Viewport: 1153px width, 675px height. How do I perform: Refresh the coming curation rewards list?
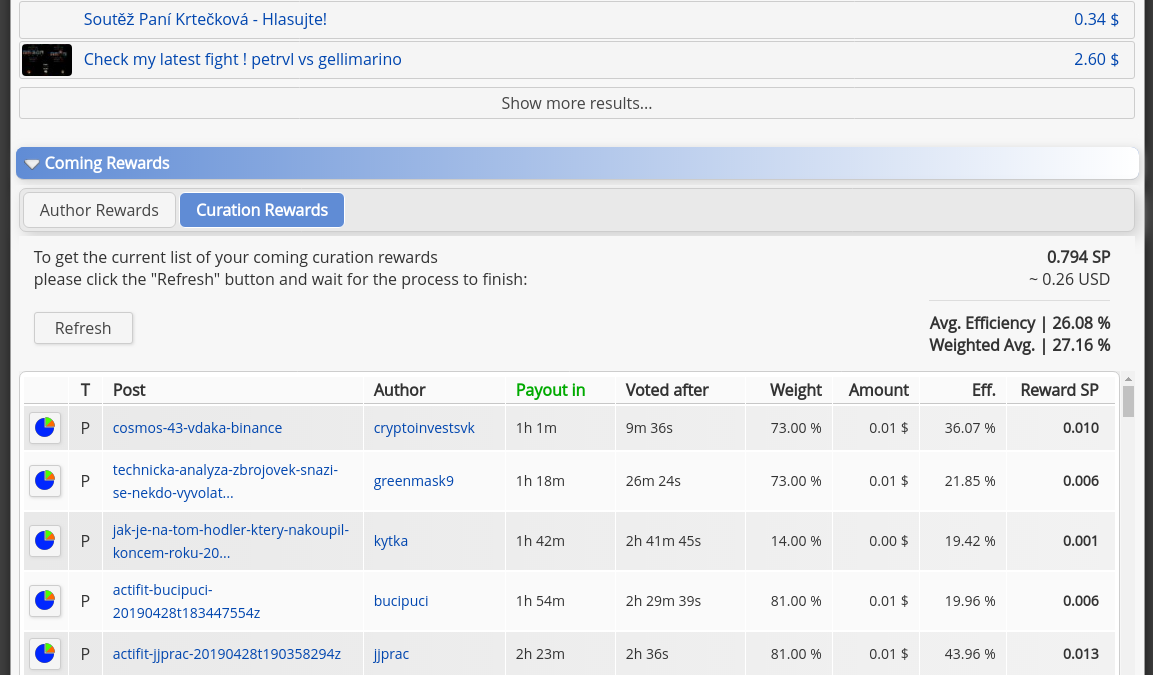coord(83,328)
